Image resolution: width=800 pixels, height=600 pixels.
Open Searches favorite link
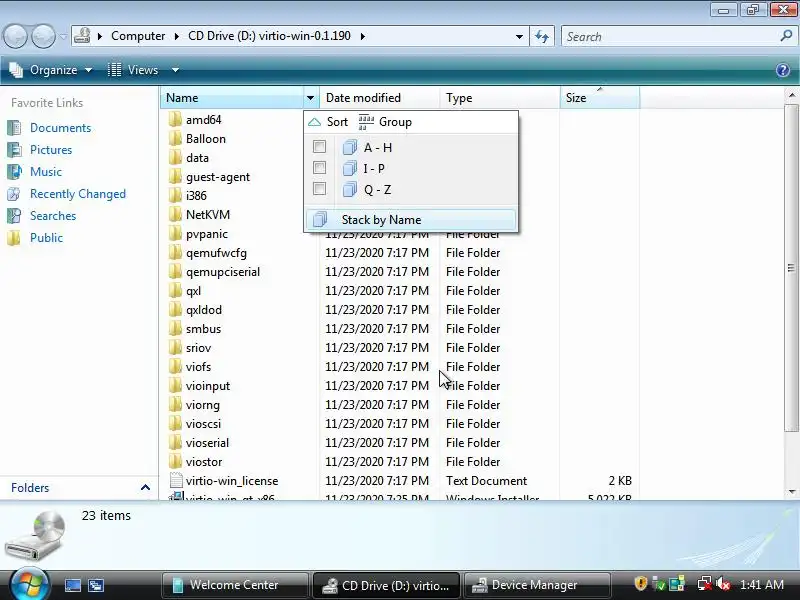coord(53,216)
